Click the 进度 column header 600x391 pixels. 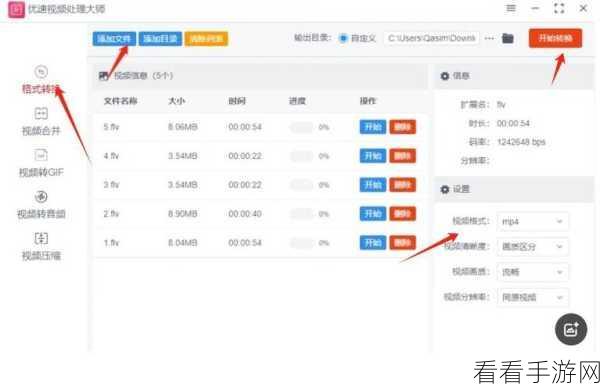(297, 101)
